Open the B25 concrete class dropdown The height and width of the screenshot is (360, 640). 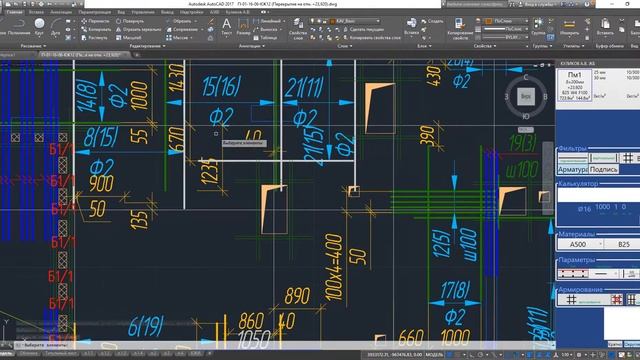click(x=622, y=244)
